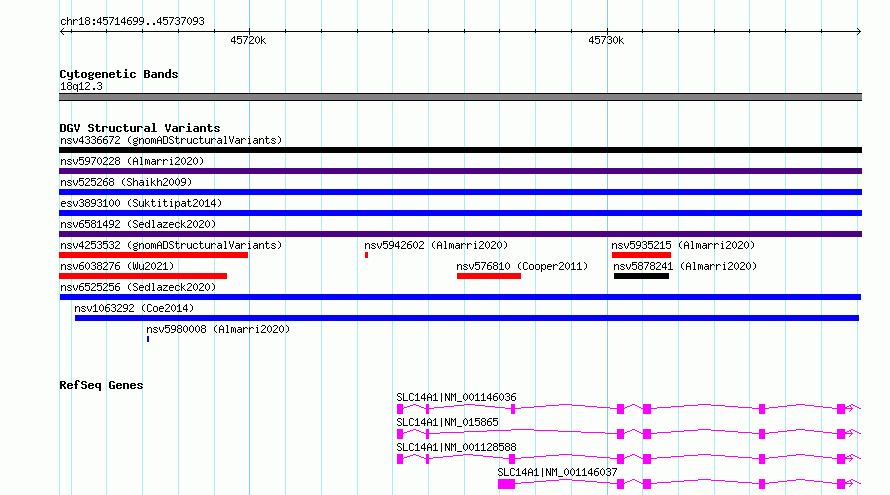This screenshot has height=495, width=890.
Task: Click the chr18:45714699..45737093 coordinate label
Action: [x=132, y=21]
